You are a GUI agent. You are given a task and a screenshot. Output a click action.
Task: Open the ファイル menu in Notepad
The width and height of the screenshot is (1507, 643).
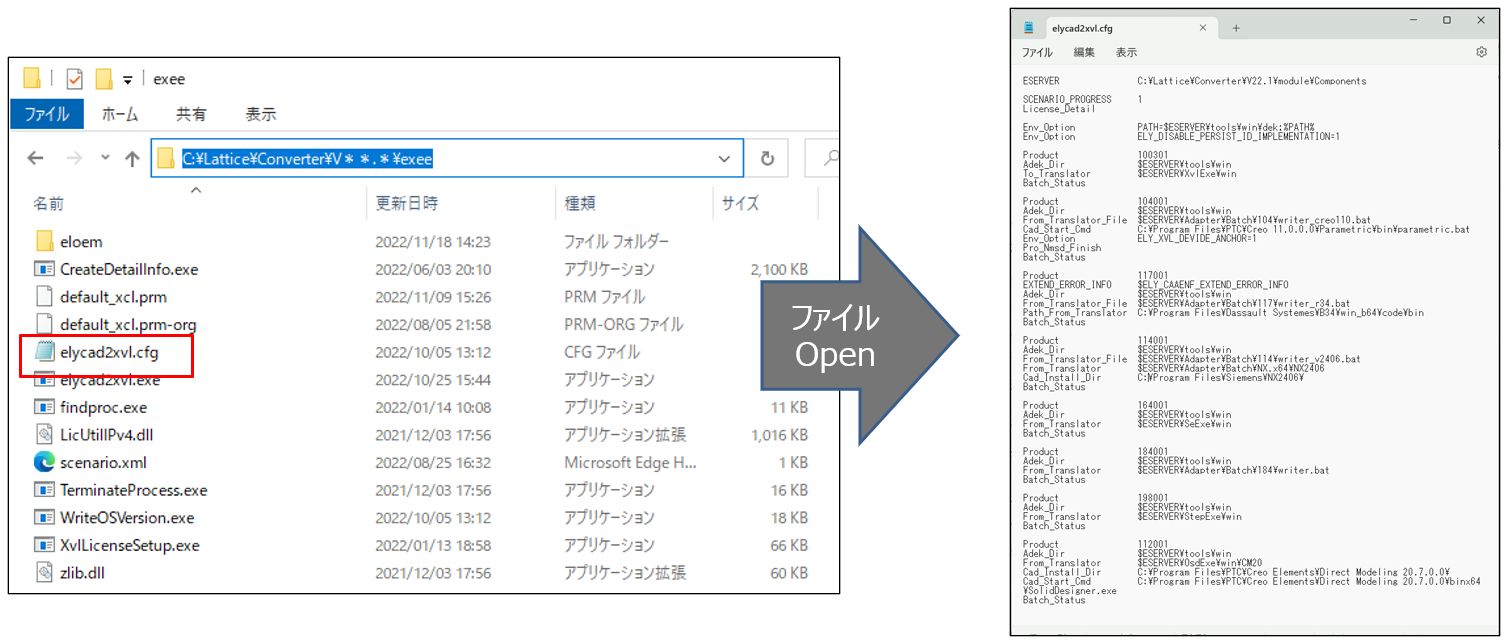[1037, 52]
